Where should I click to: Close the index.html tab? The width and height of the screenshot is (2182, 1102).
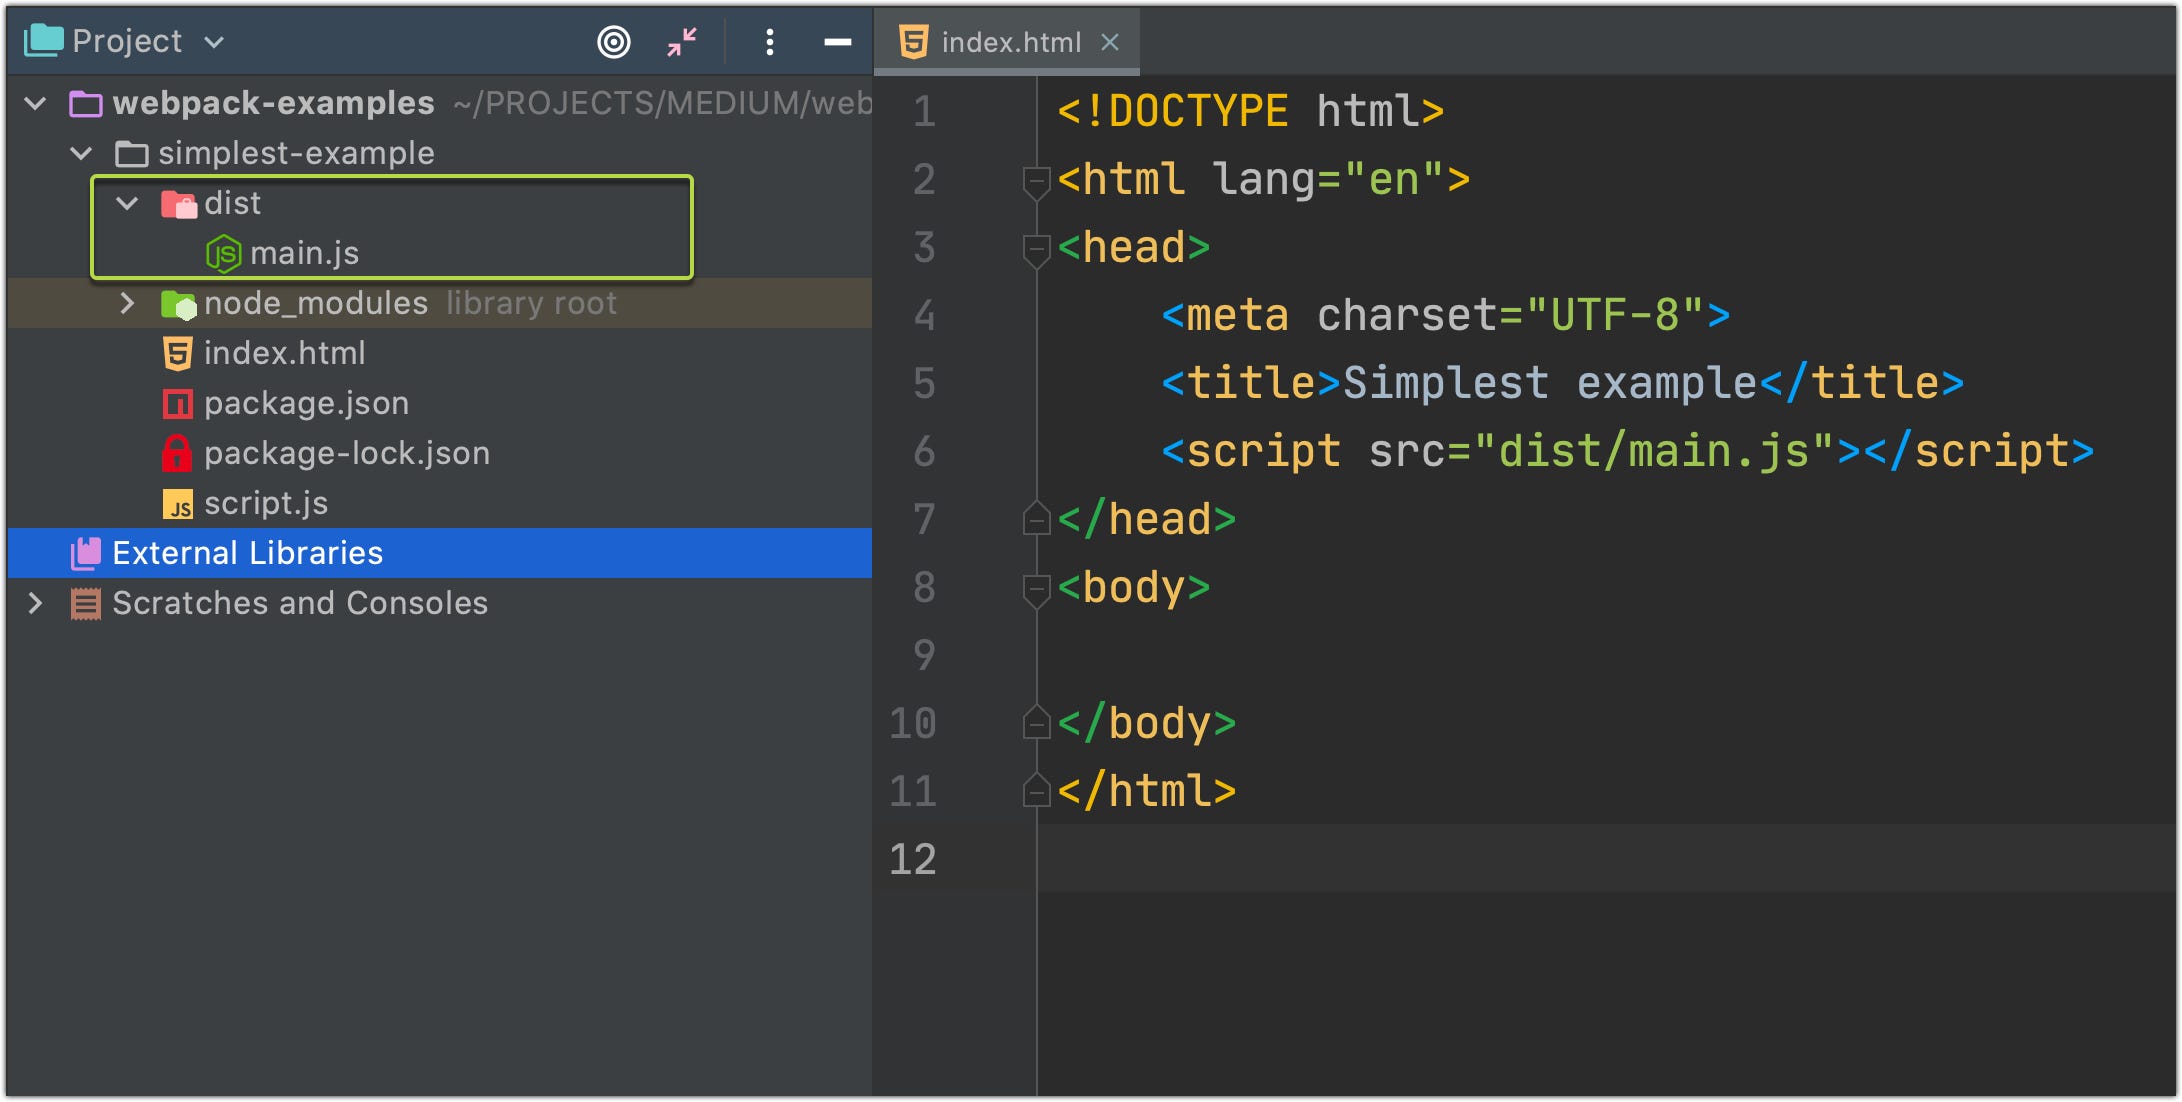pos(1110,42)
